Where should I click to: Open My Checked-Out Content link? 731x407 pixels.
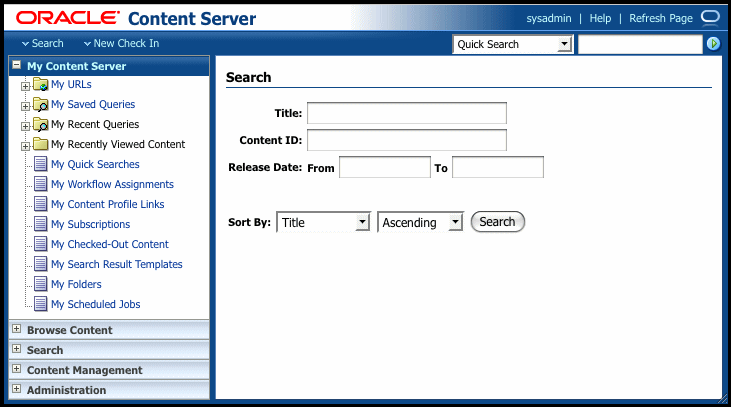tap(110, 245)
